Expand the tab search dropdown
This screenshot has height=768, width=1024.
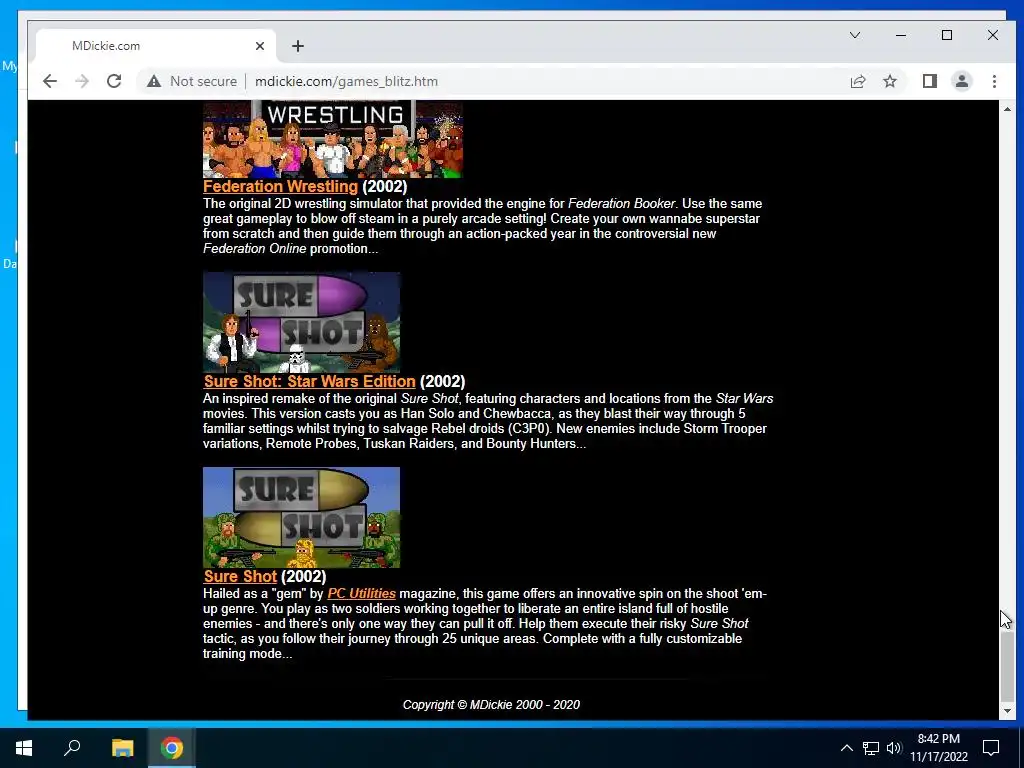coord(855,35)
